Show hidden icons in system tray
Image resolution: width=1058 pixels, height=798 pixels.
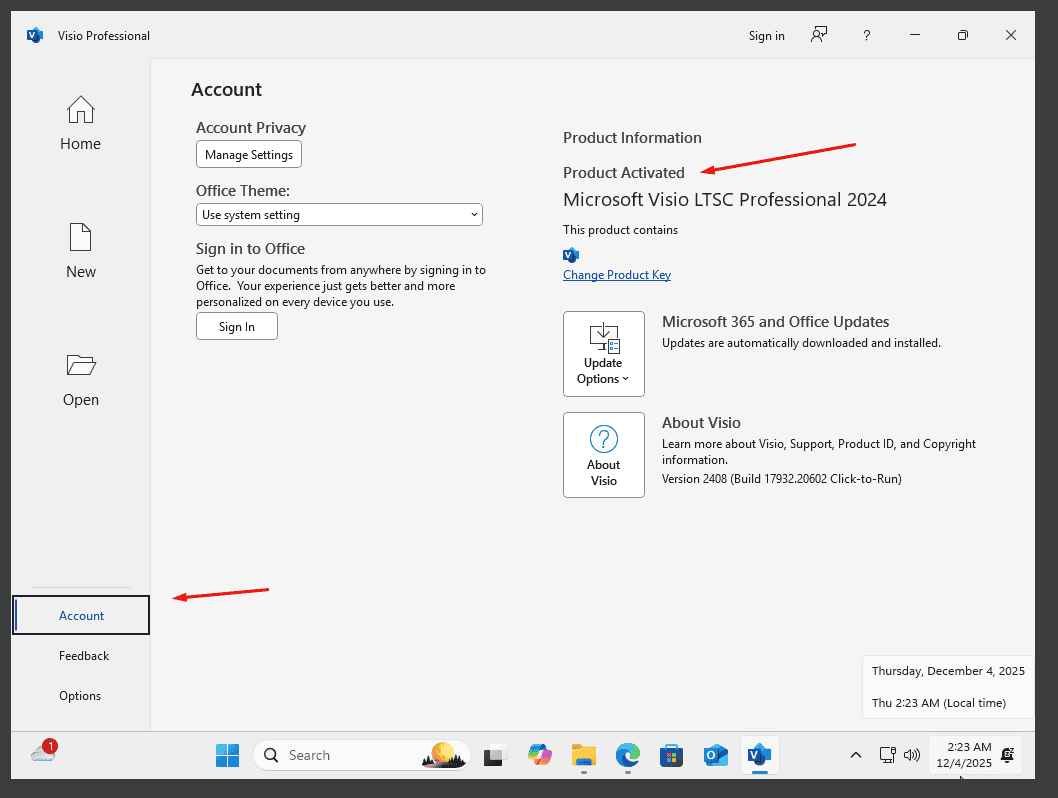855,755
